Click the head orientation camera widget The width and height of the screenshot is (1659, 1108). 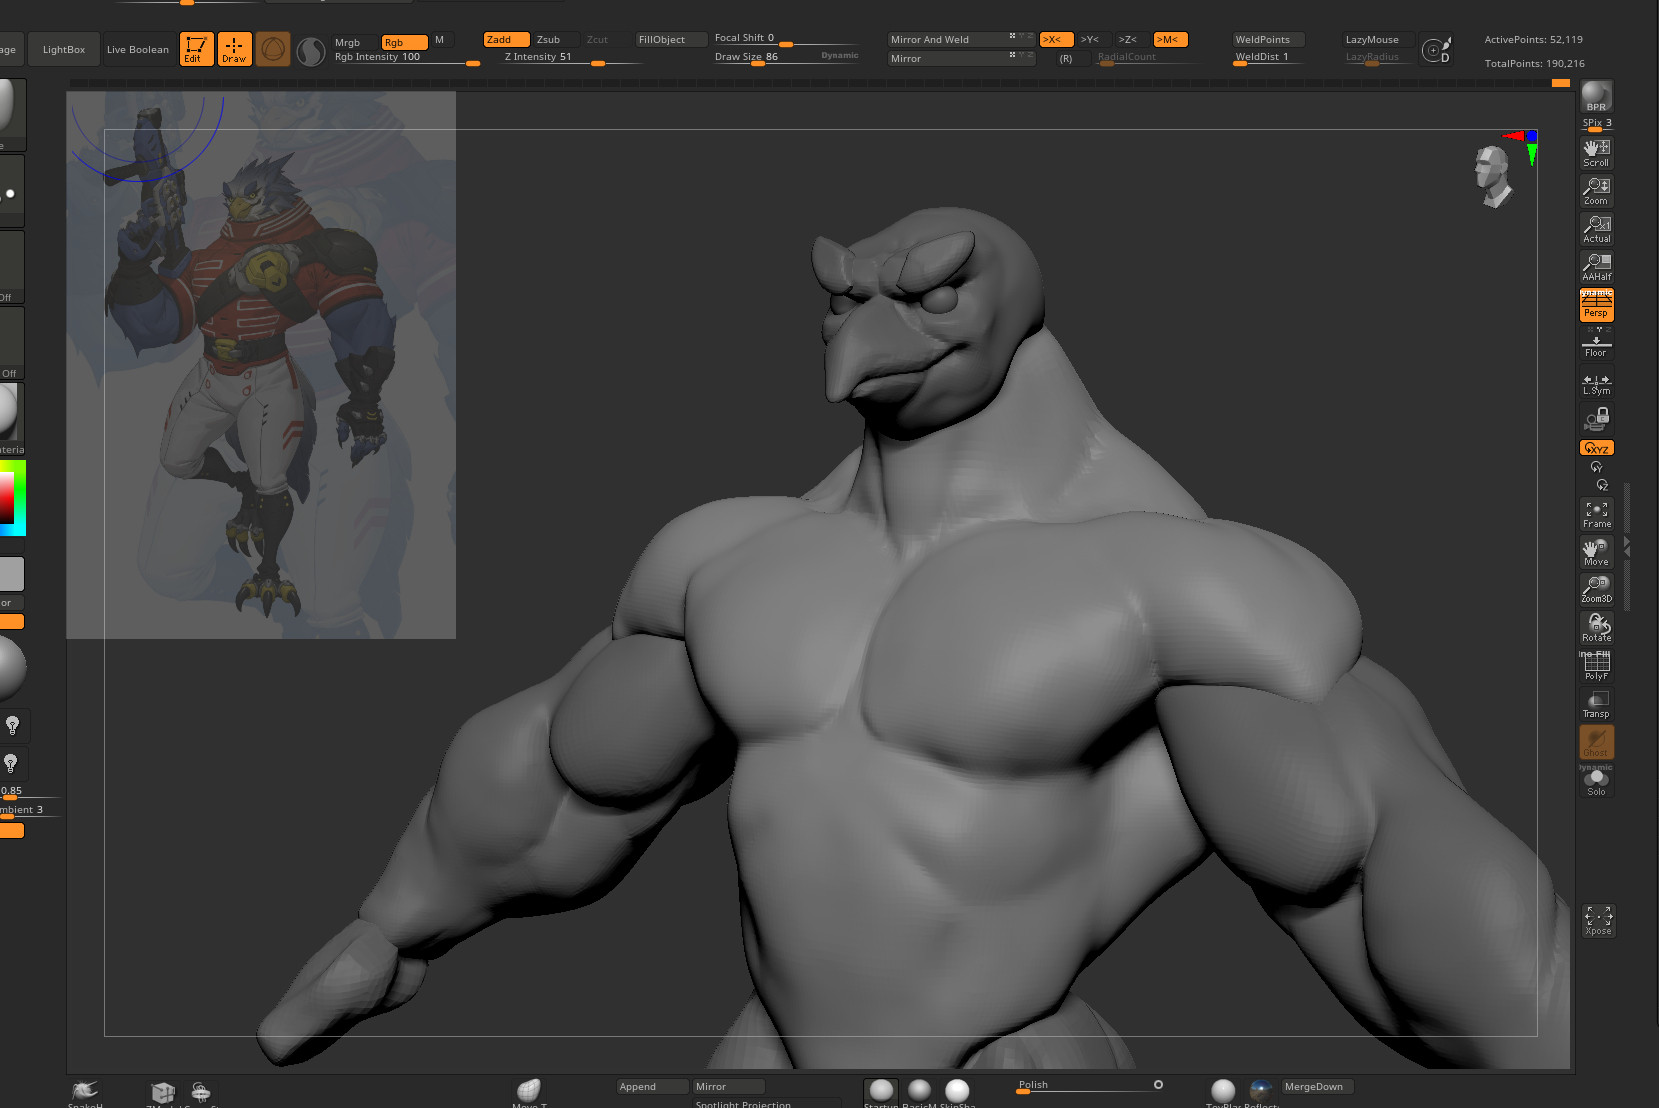tap(1493, 177)
